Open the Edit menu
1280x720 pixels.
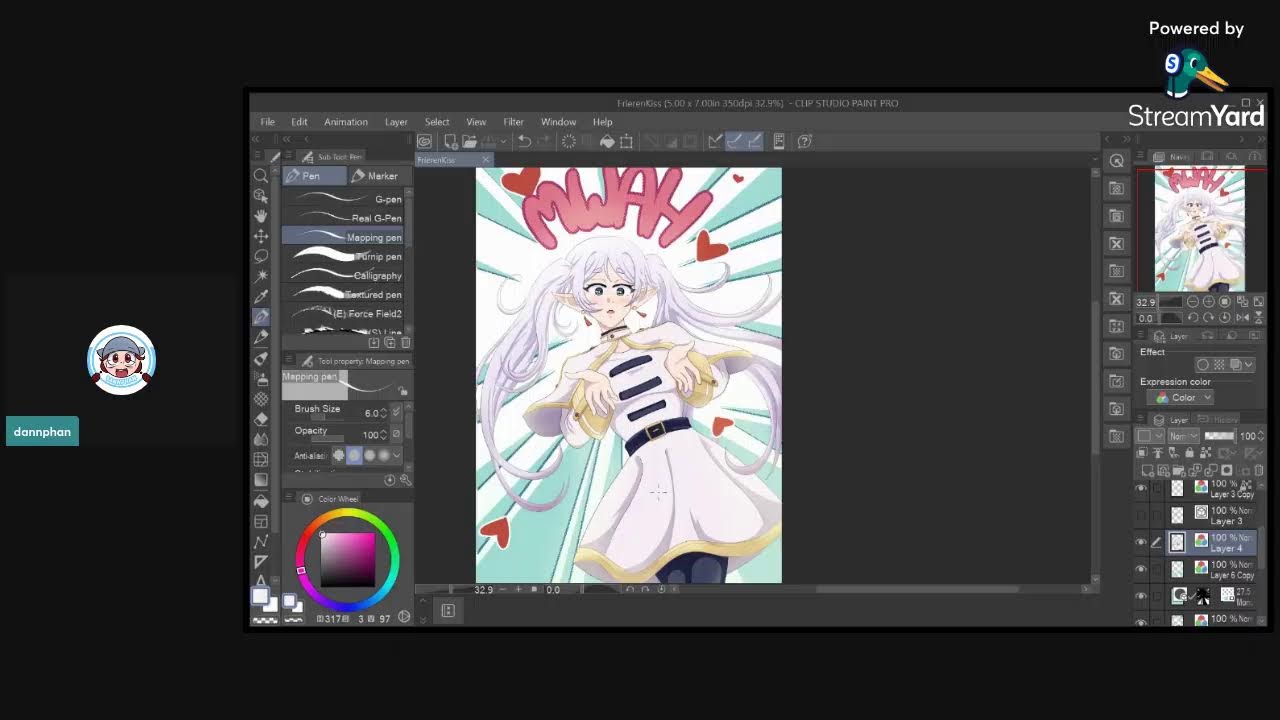coord(299,122)
